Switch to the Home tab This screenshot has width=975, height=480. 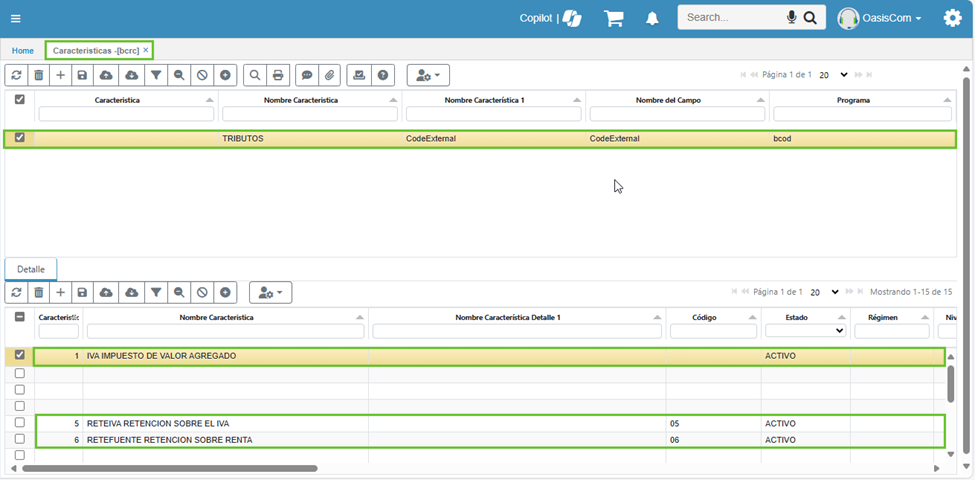[22, 50]
